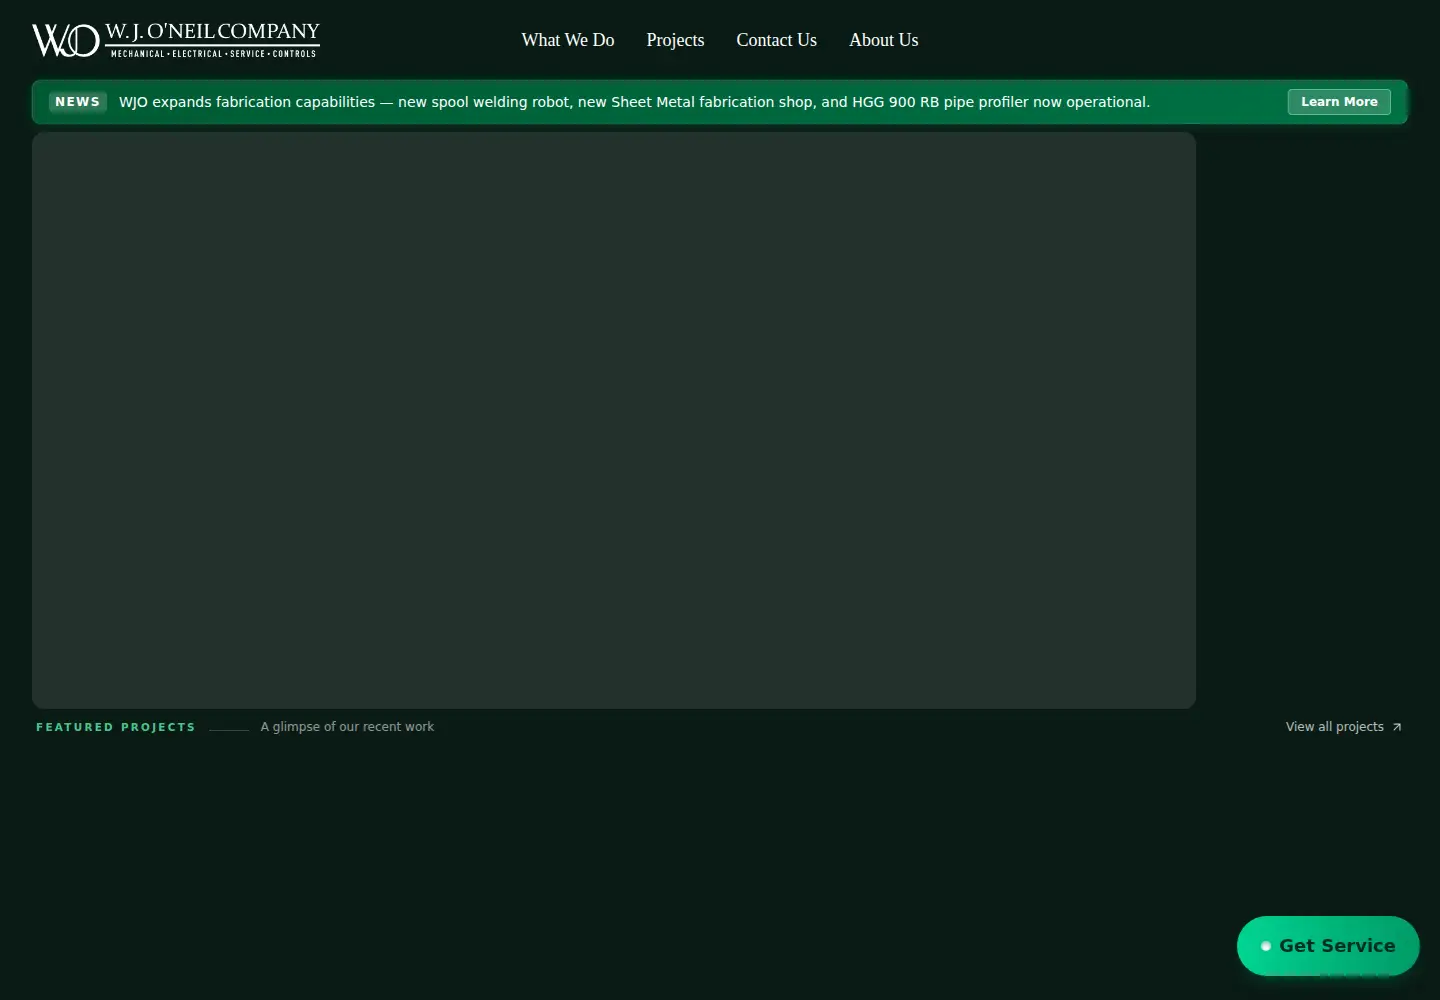Go to Contact Us page
Image resolution: width=1440 pixels, height=1000 pixels.
pos(777,40)
